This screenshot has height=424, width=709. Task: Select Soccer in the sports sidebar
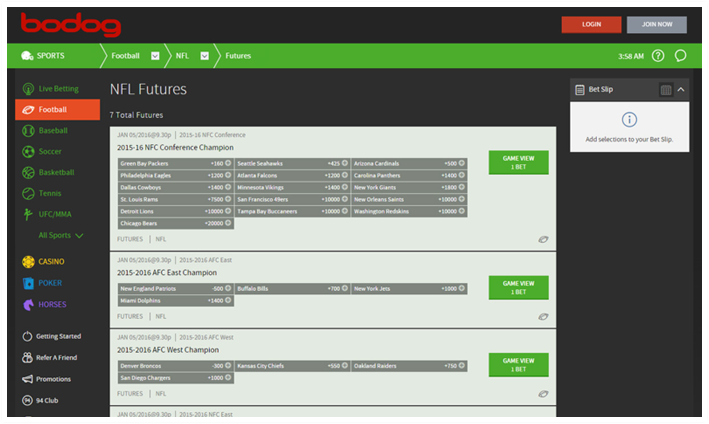pos(51,152)
